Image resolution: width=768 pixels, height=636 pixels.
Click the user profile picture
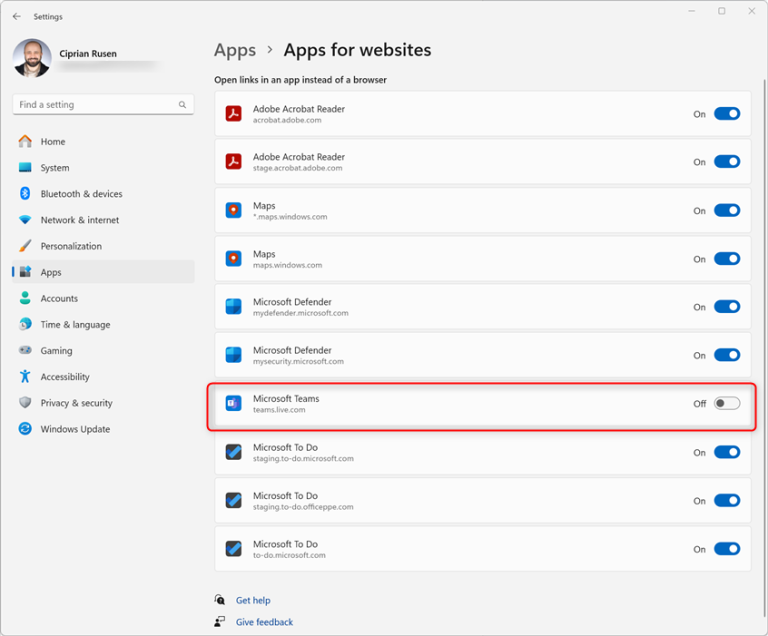pos(32,58)
